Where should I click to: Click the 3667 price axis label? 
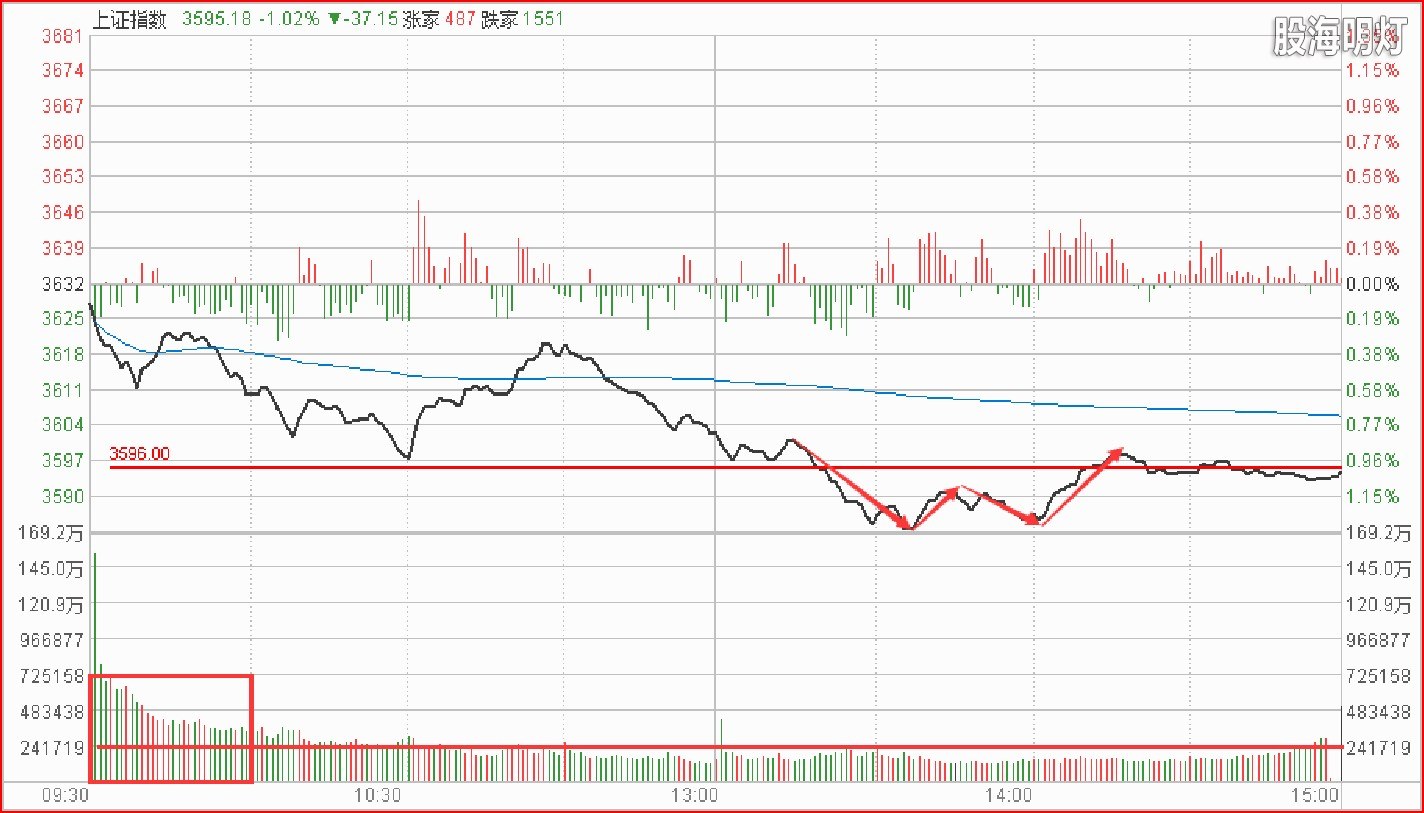click(x=64, y=106)
